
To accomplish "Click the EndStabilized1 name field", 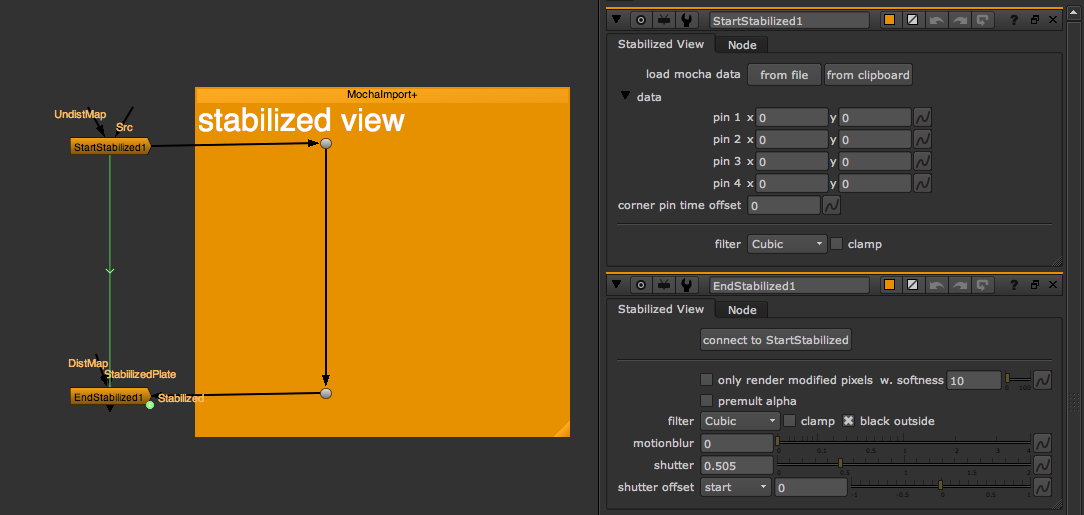I will click(x=789, y=285).
